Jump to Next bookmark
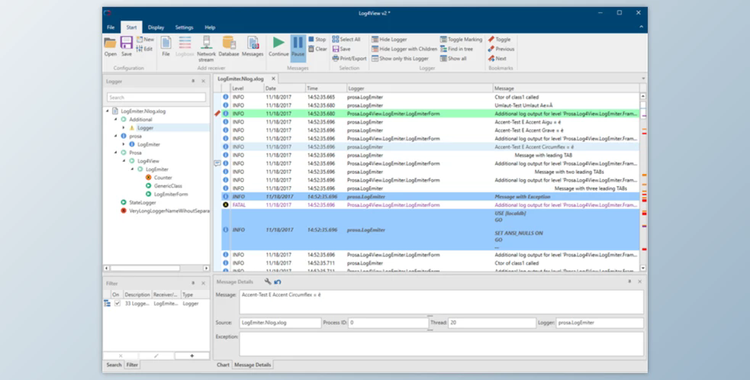This screenshot has width=750, height=380. pyautogui.click(x=497, y=58)
